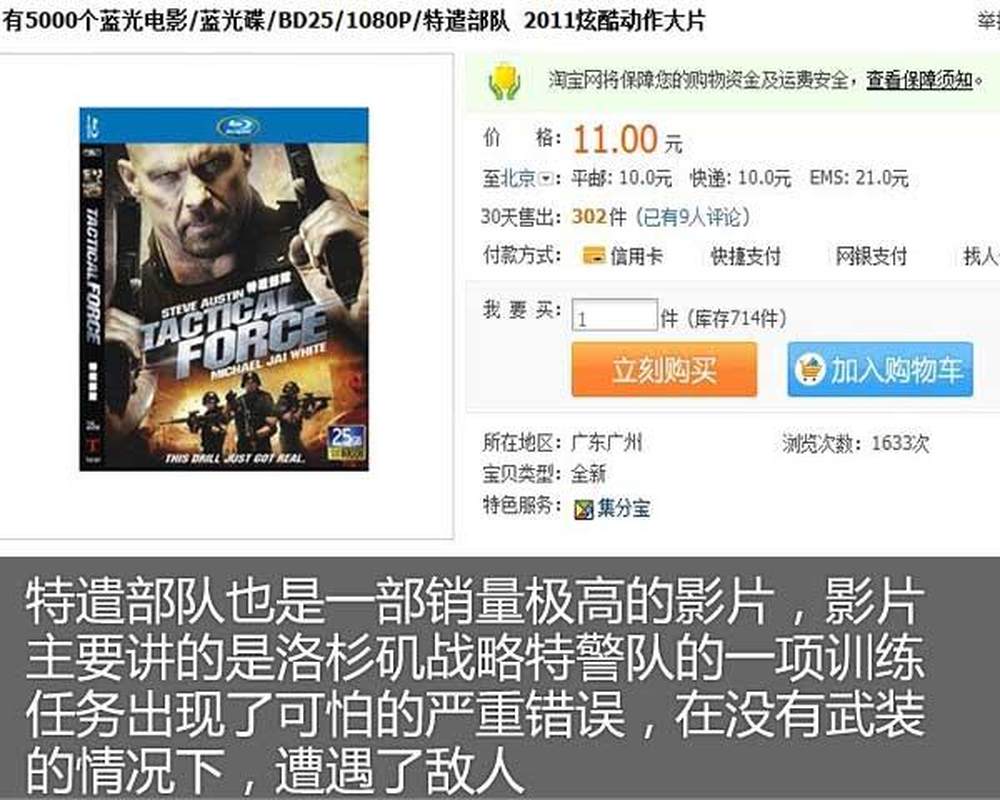Click the shopping cart icon on blue button
The width and height of the screenshot is (1000, 800).
810,369
